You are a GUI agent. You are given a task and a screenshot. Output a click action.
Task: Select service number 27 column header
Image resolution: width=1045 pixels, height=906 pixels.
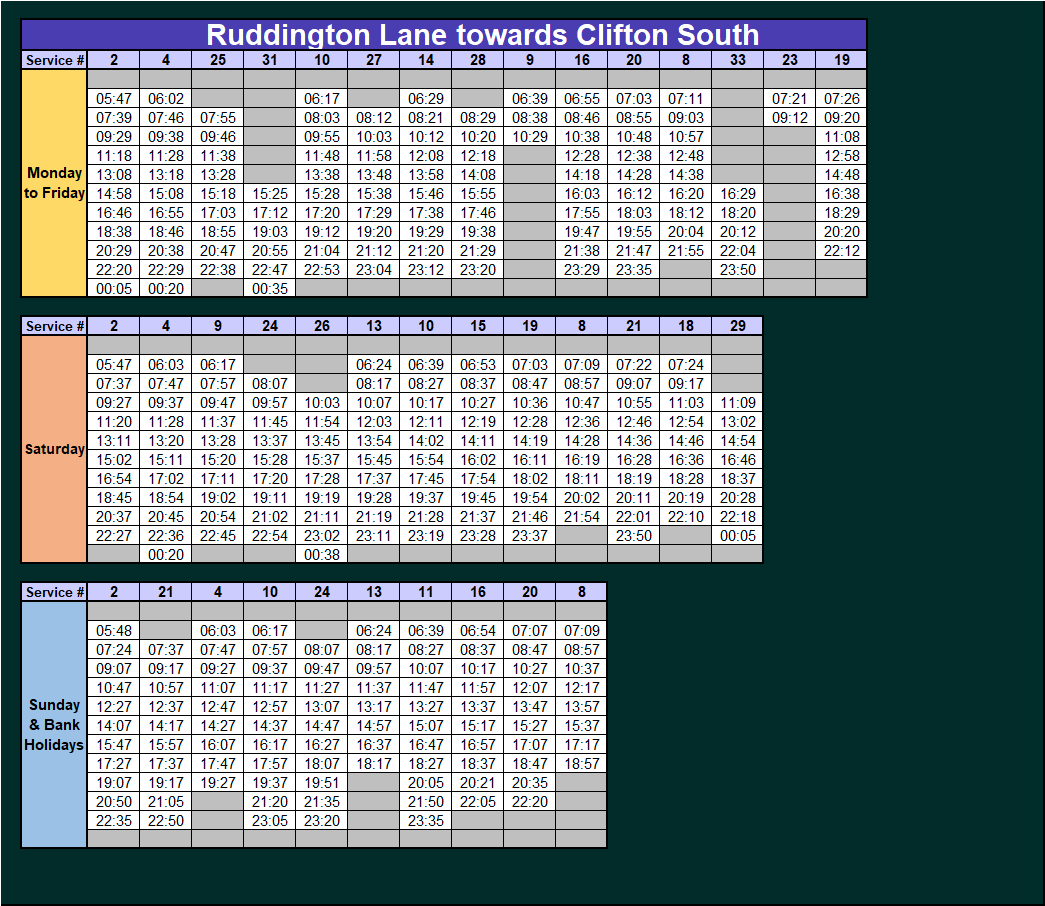(x=374, y=60)
